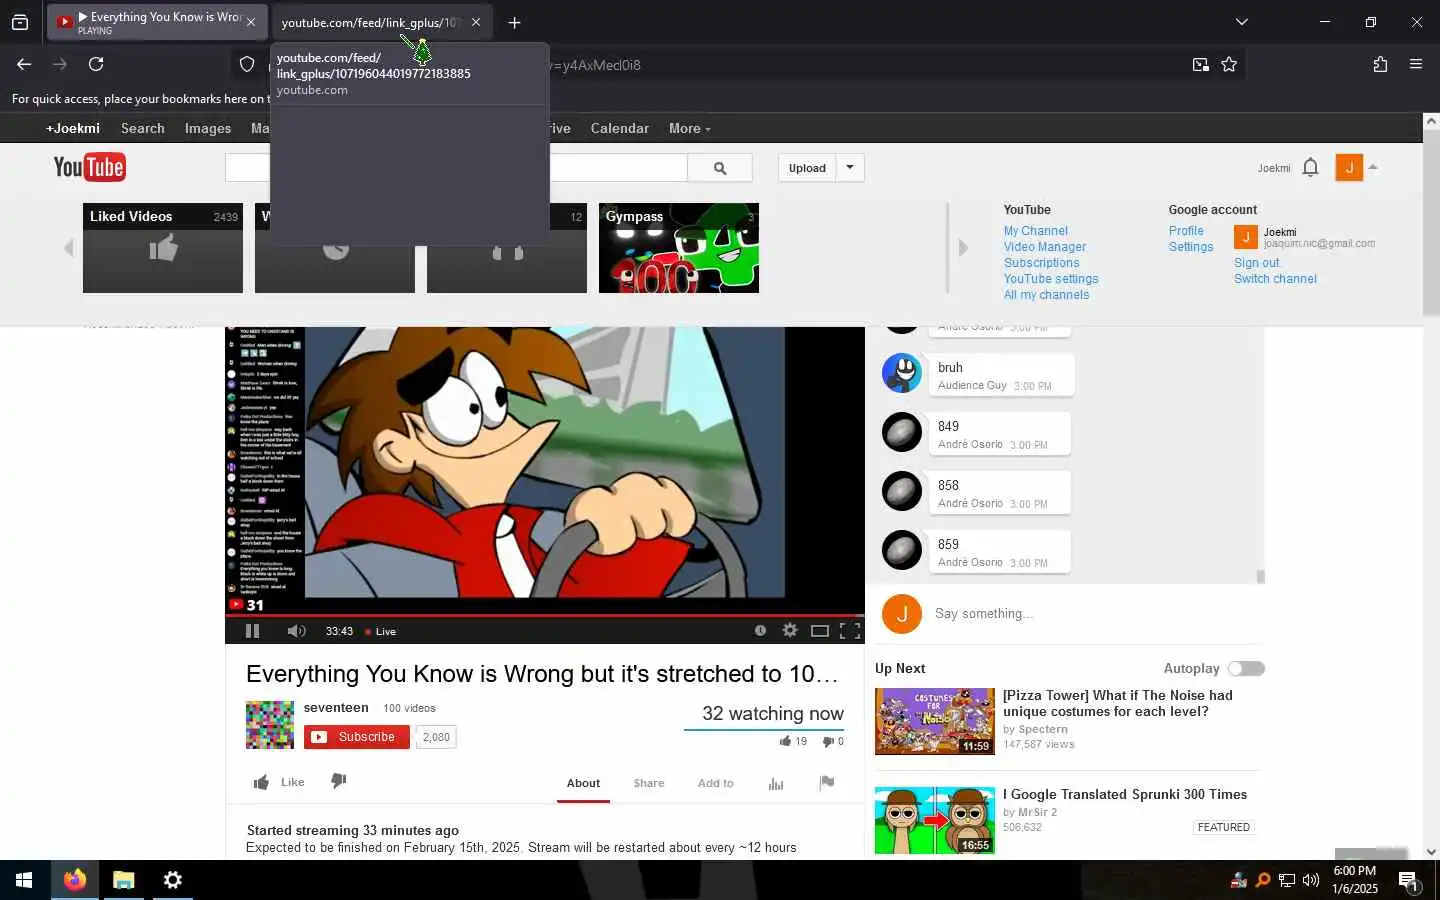The image size is (1440, 900).
Task: Open Firefox extensions menu
Action: [x=1380, y=64]
